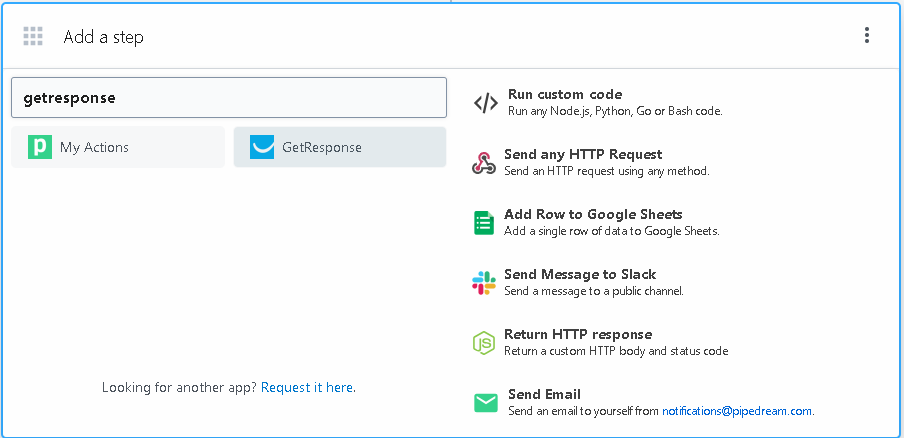Choose Add Row to Google Sheets
The image size is (904, 438).
(x=593, y=214)
